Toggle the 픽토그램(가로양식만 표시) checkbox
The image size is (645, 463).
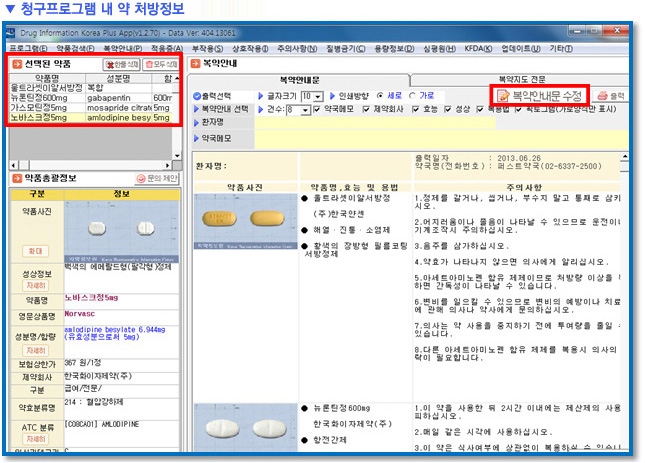point(518,109)
